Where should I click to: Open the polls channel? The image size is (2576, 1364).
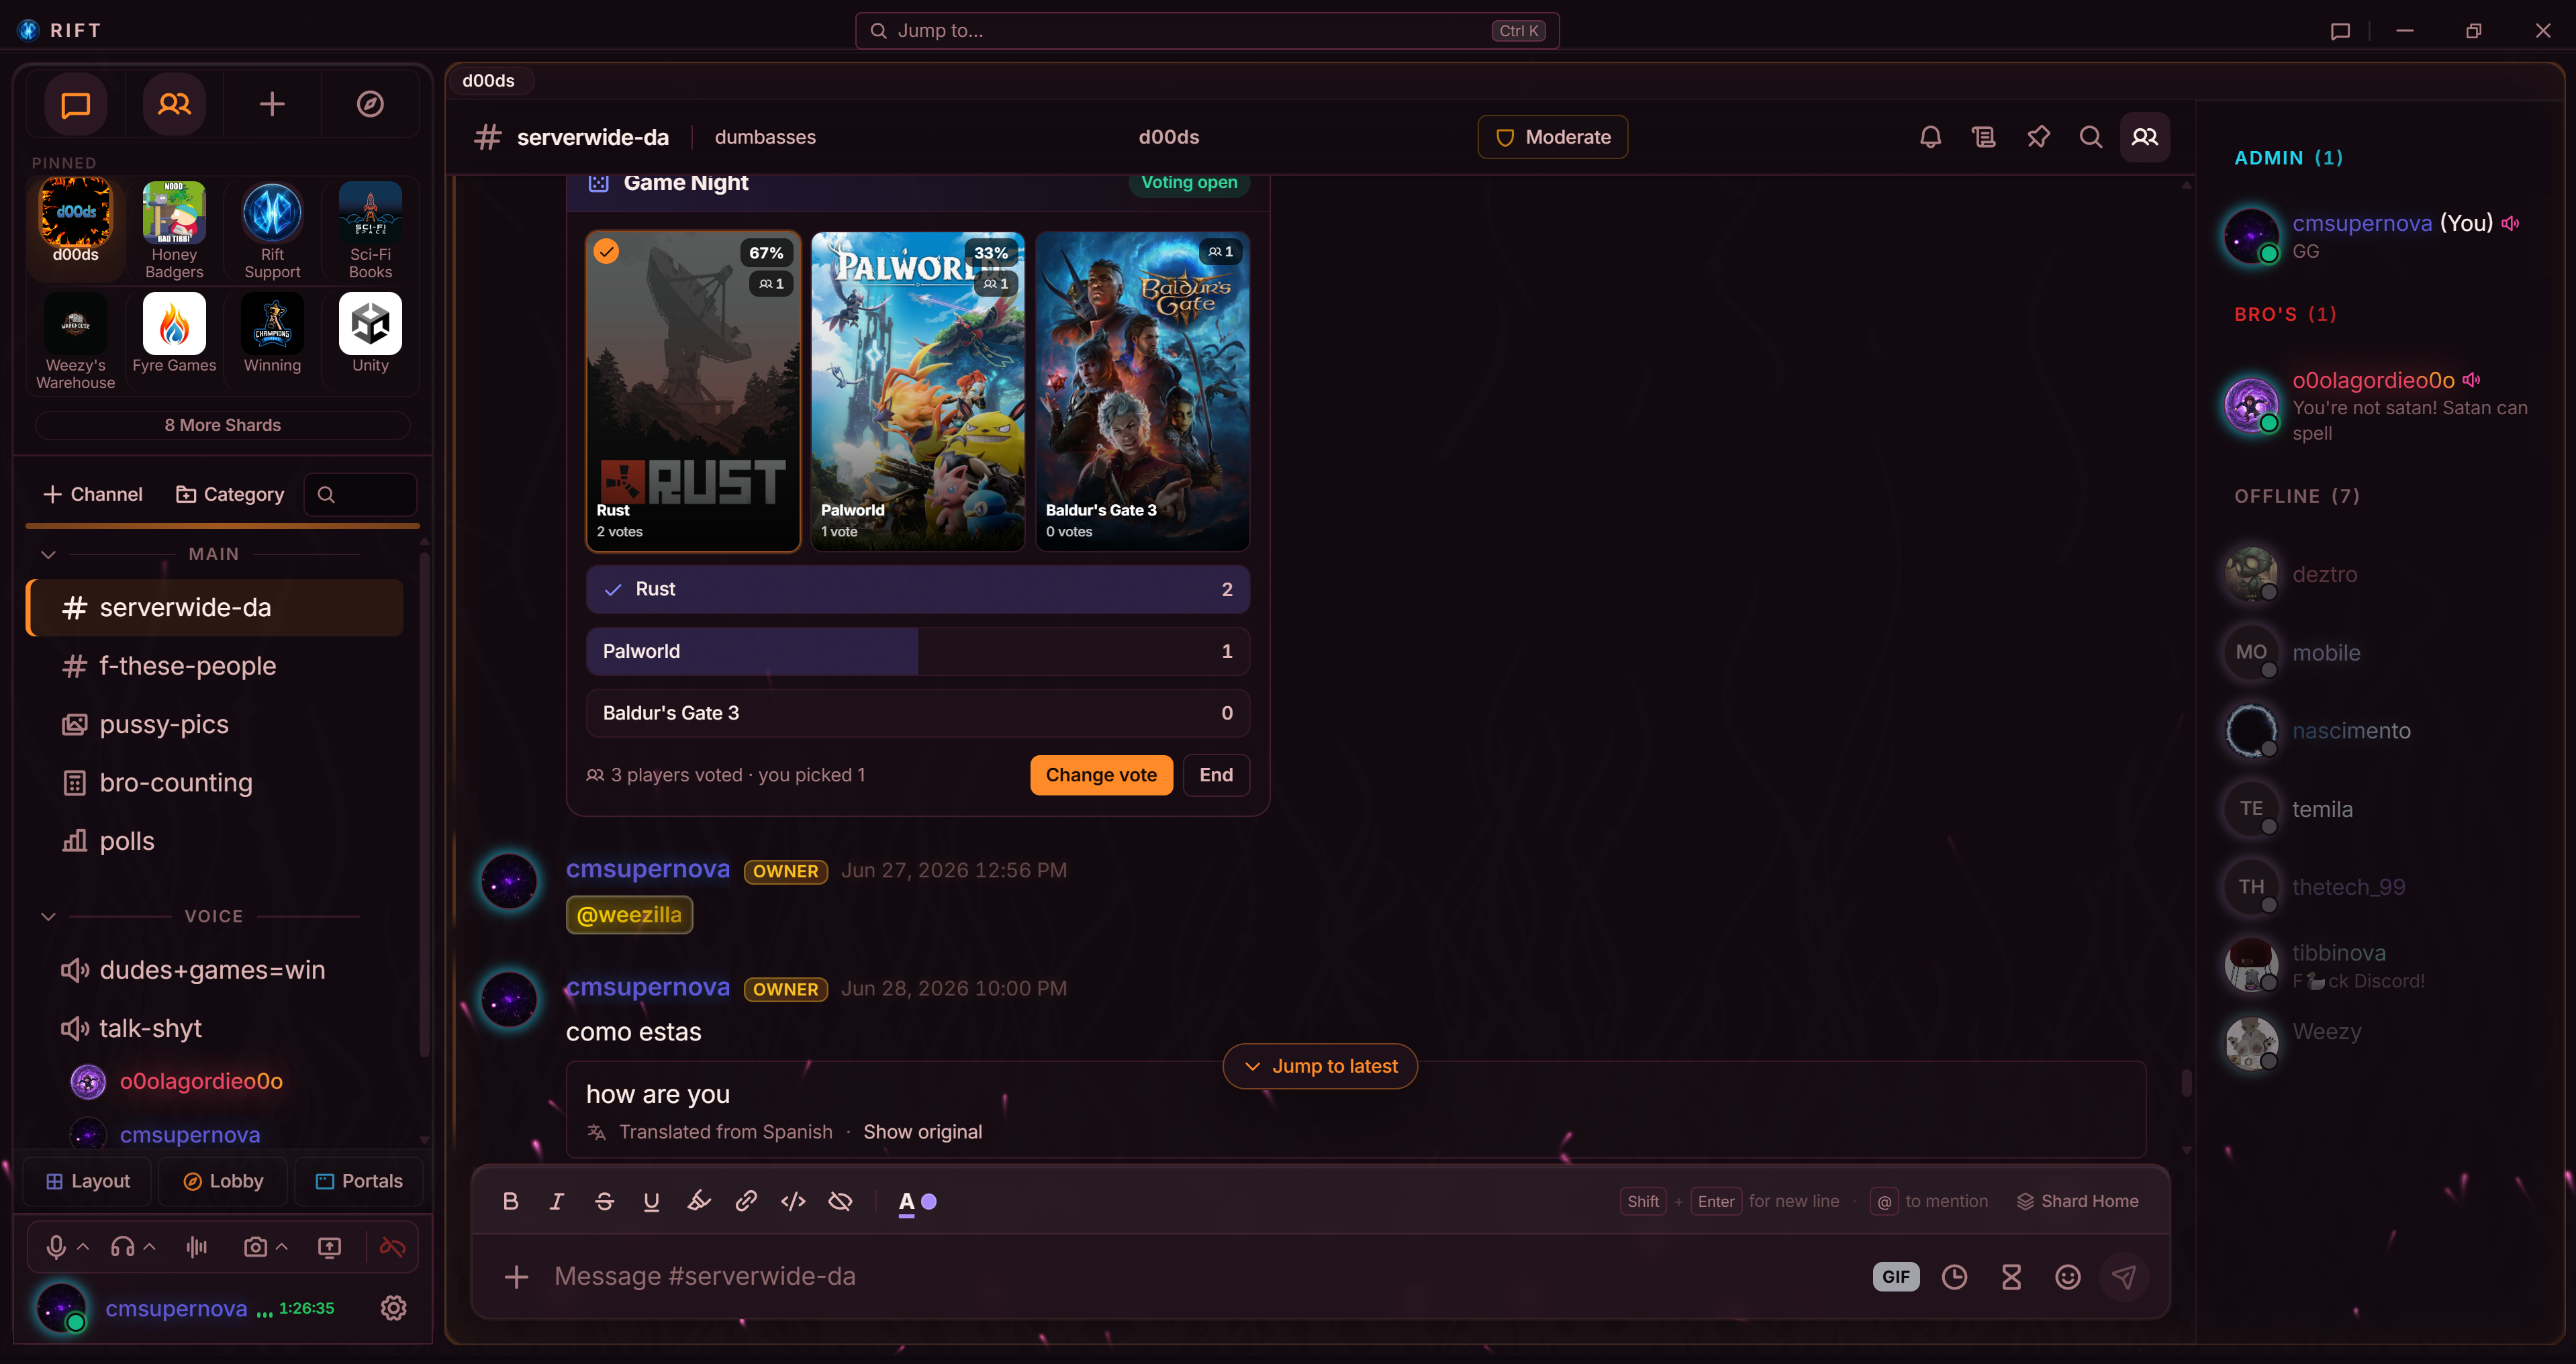click(x=214, y=841)
